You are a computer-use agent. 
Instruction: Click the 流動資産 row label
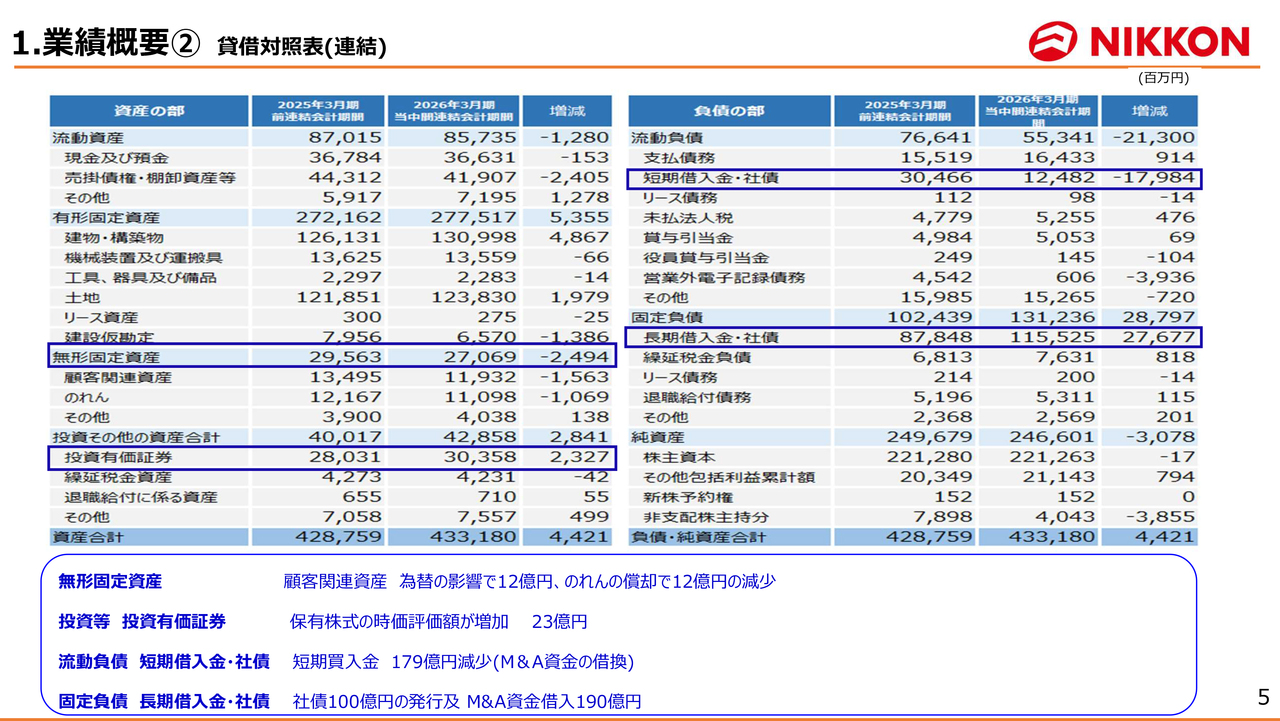[x=88, y=137]
